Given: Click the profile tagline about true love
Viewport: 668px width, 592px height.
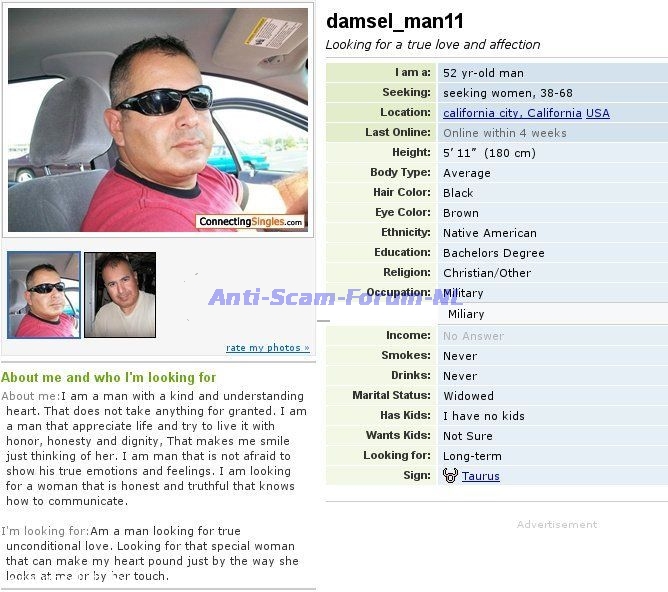Looking at the screenshot, I should [433, 44].
